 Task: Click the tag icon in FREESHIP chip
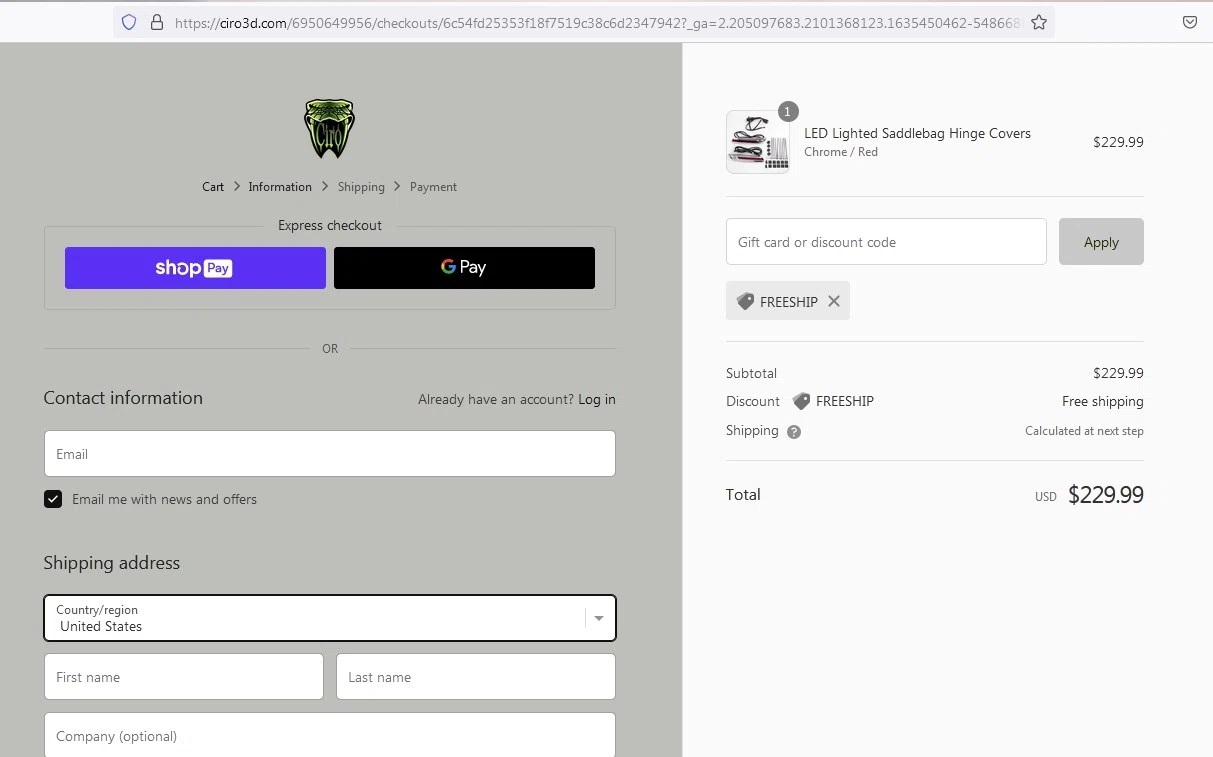(745, 301)
